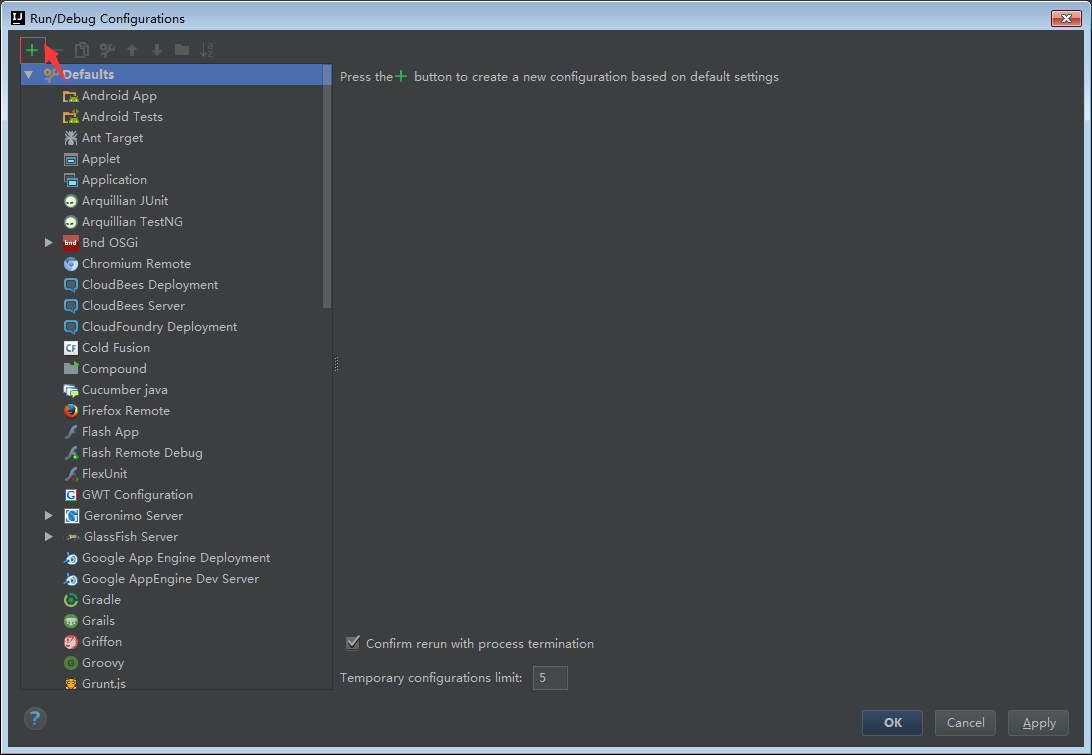1092x755 pixels.
Task: Click the Cancel button
Action: click(x=965, y=723)
